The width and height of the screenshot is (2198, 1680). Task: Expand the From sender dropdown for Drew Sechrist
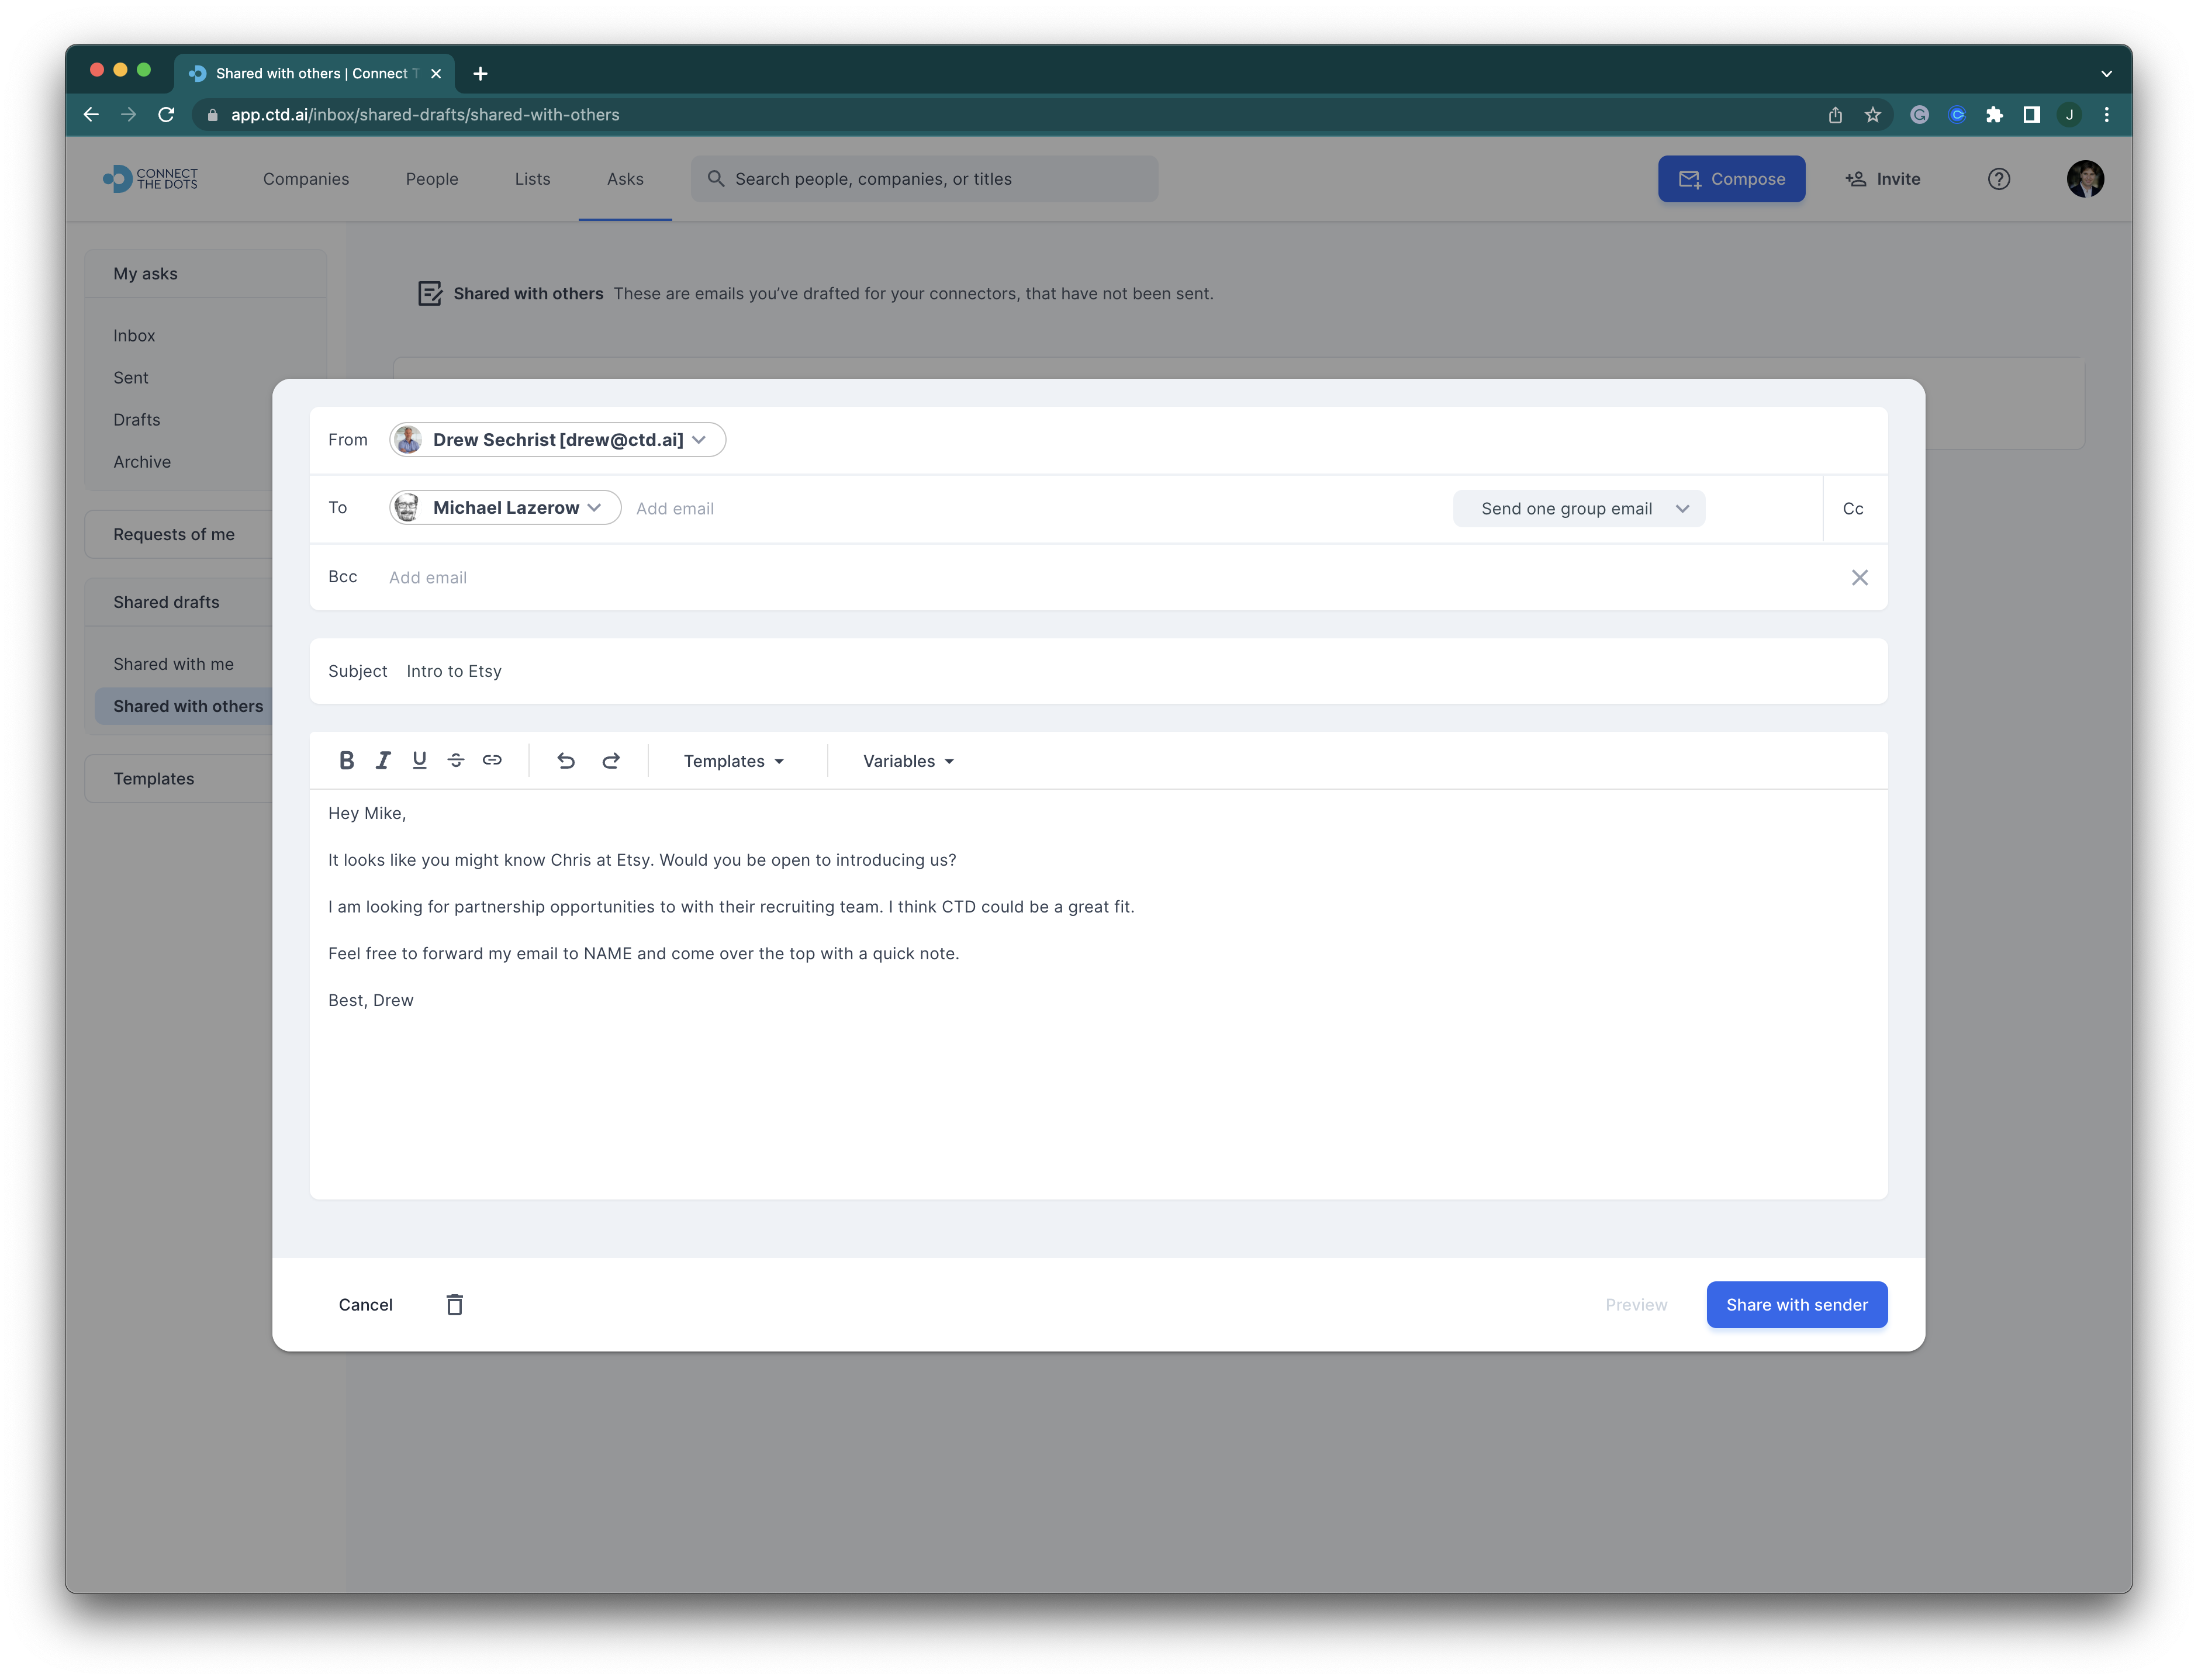698,440
